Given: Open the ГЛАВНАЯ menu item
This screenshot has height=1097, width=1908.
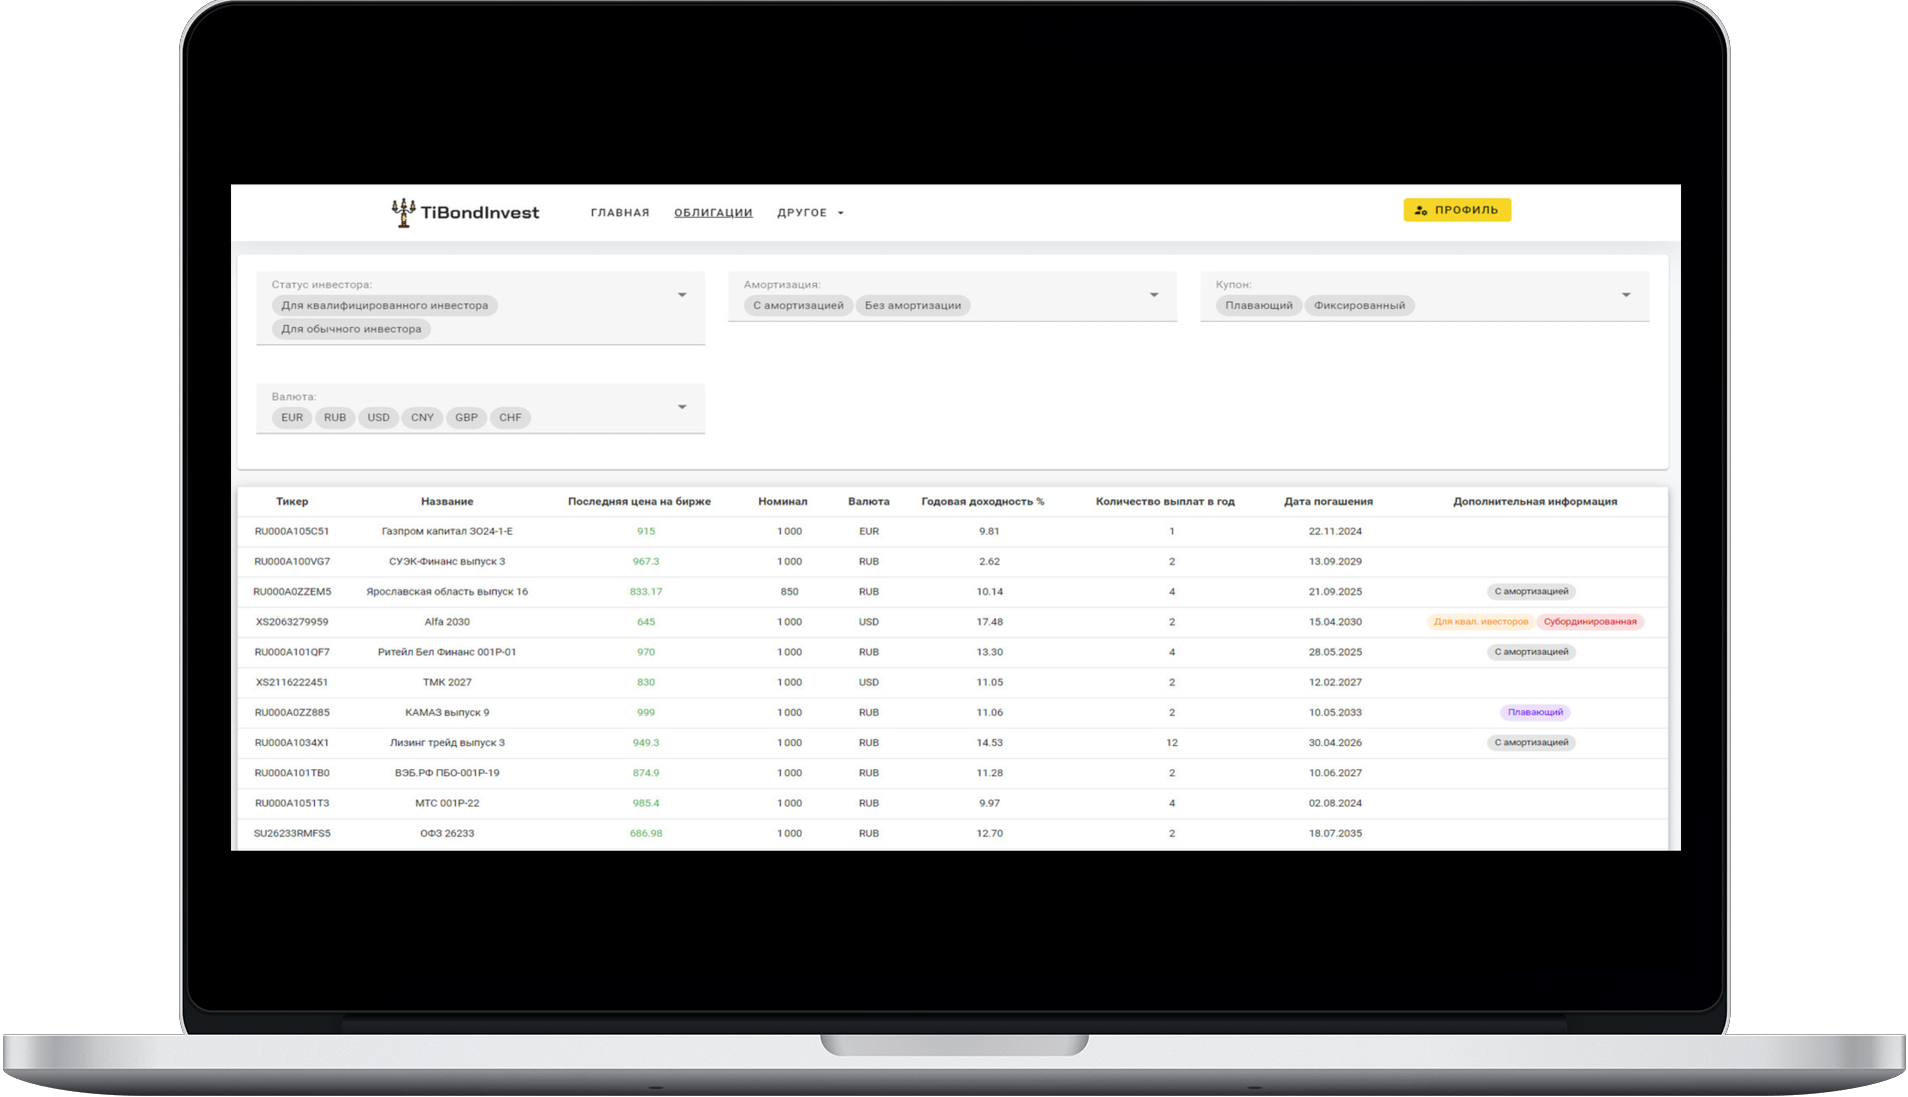Looking at the screenshot, I should point(620,213).
